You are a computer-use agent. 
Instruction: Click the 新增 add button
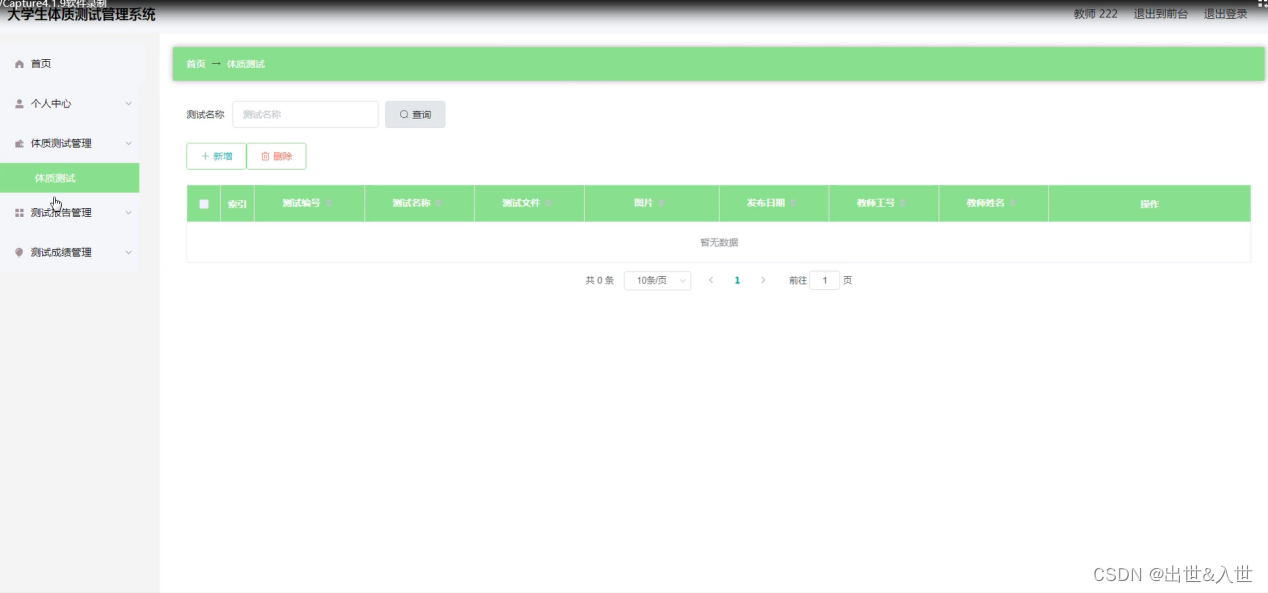(216, 156)
